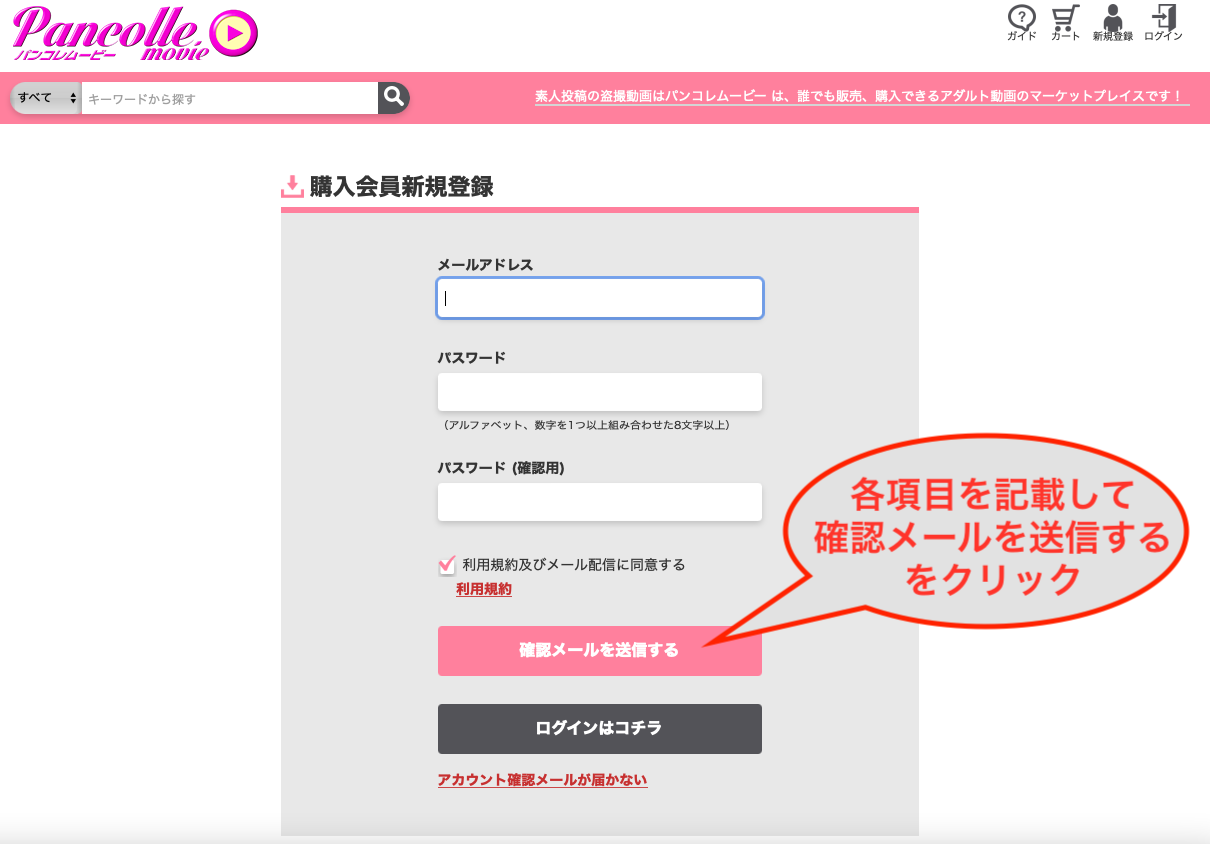Open the 利用規約 link

click(x=484, y=590)
